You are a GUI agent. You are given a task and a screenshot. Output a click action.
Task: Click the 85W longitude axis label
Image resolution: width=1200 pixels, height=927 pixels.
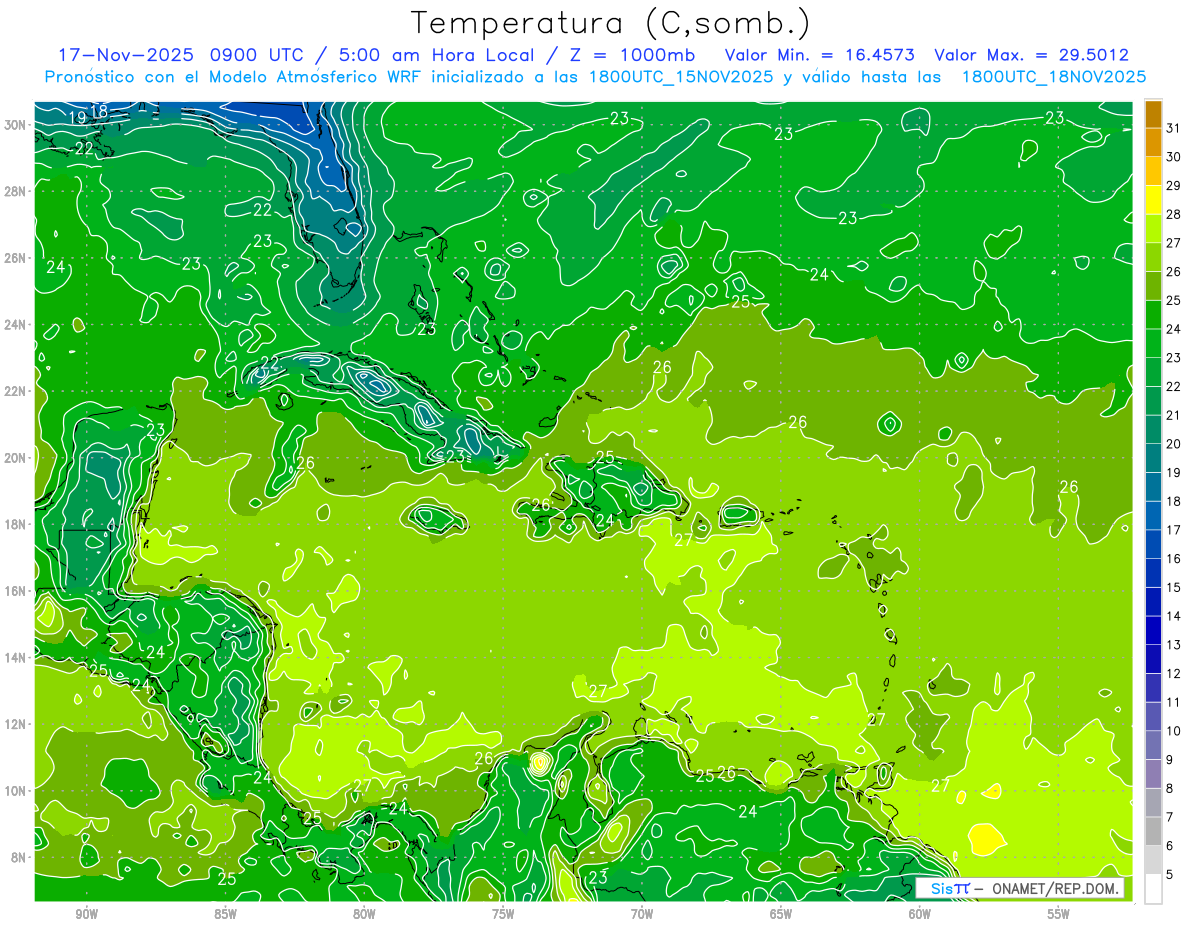pyautogui.click(x=225, y=913)
